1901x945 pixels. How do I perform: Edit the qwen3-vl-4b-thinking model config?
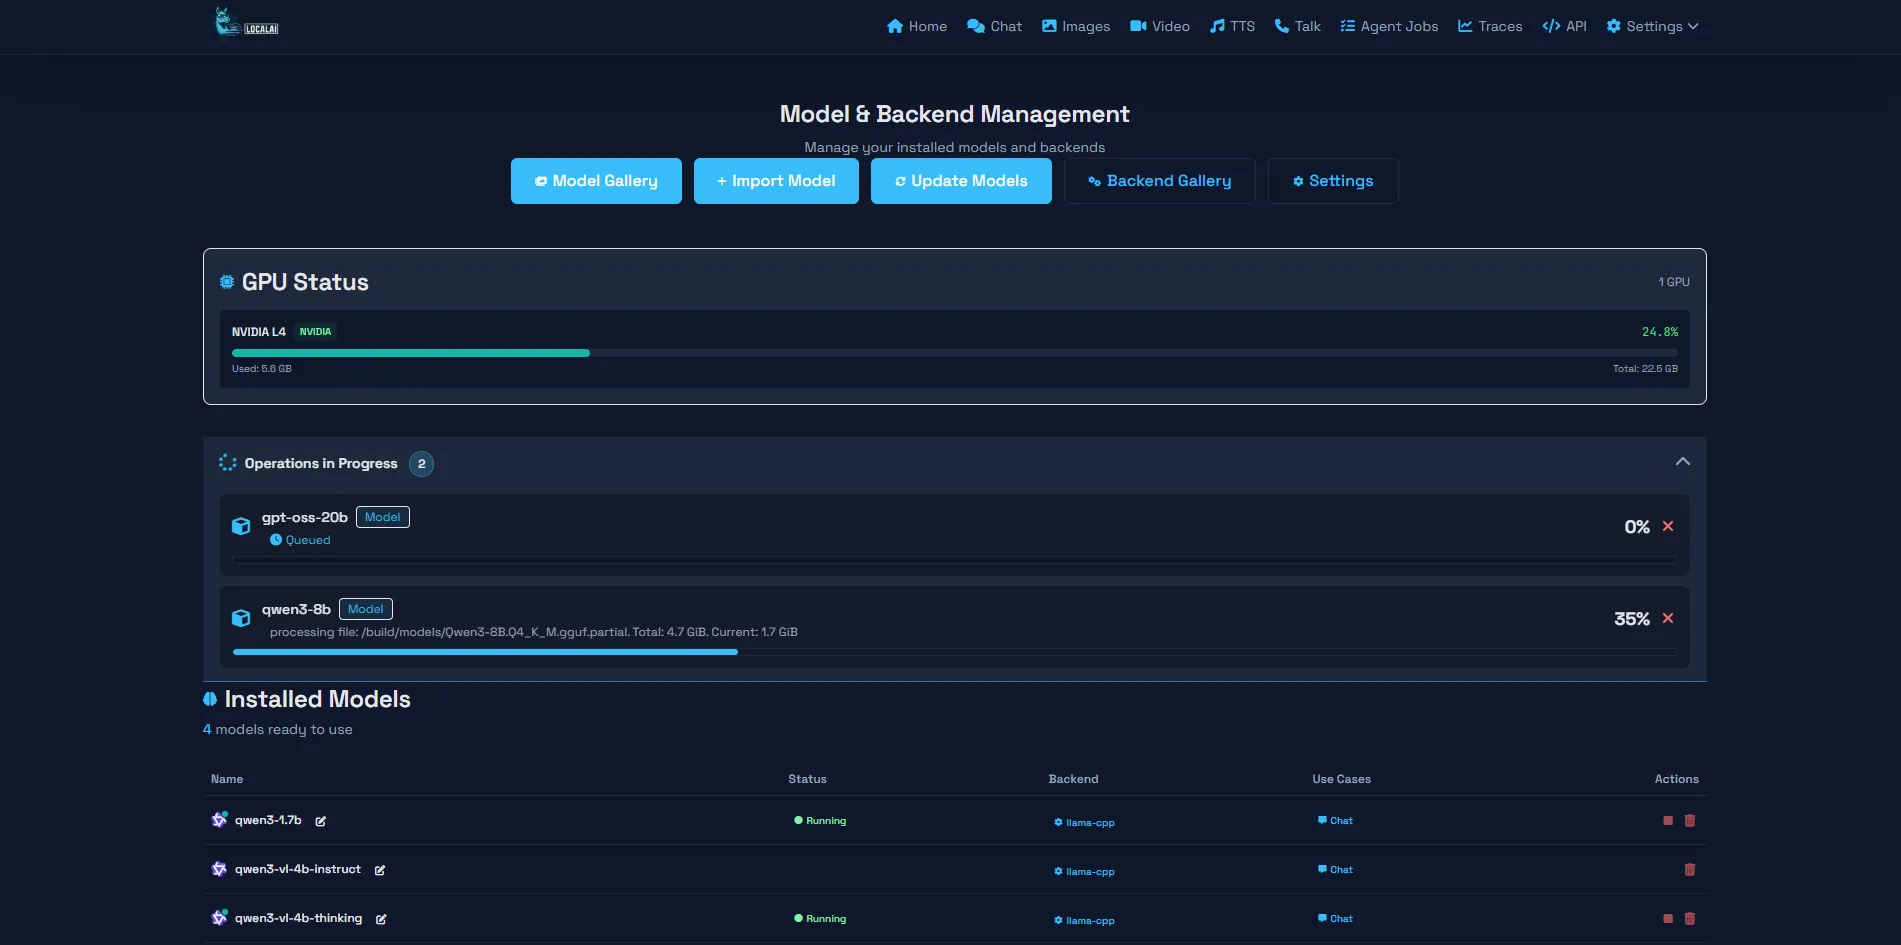(x=381, y=919)
